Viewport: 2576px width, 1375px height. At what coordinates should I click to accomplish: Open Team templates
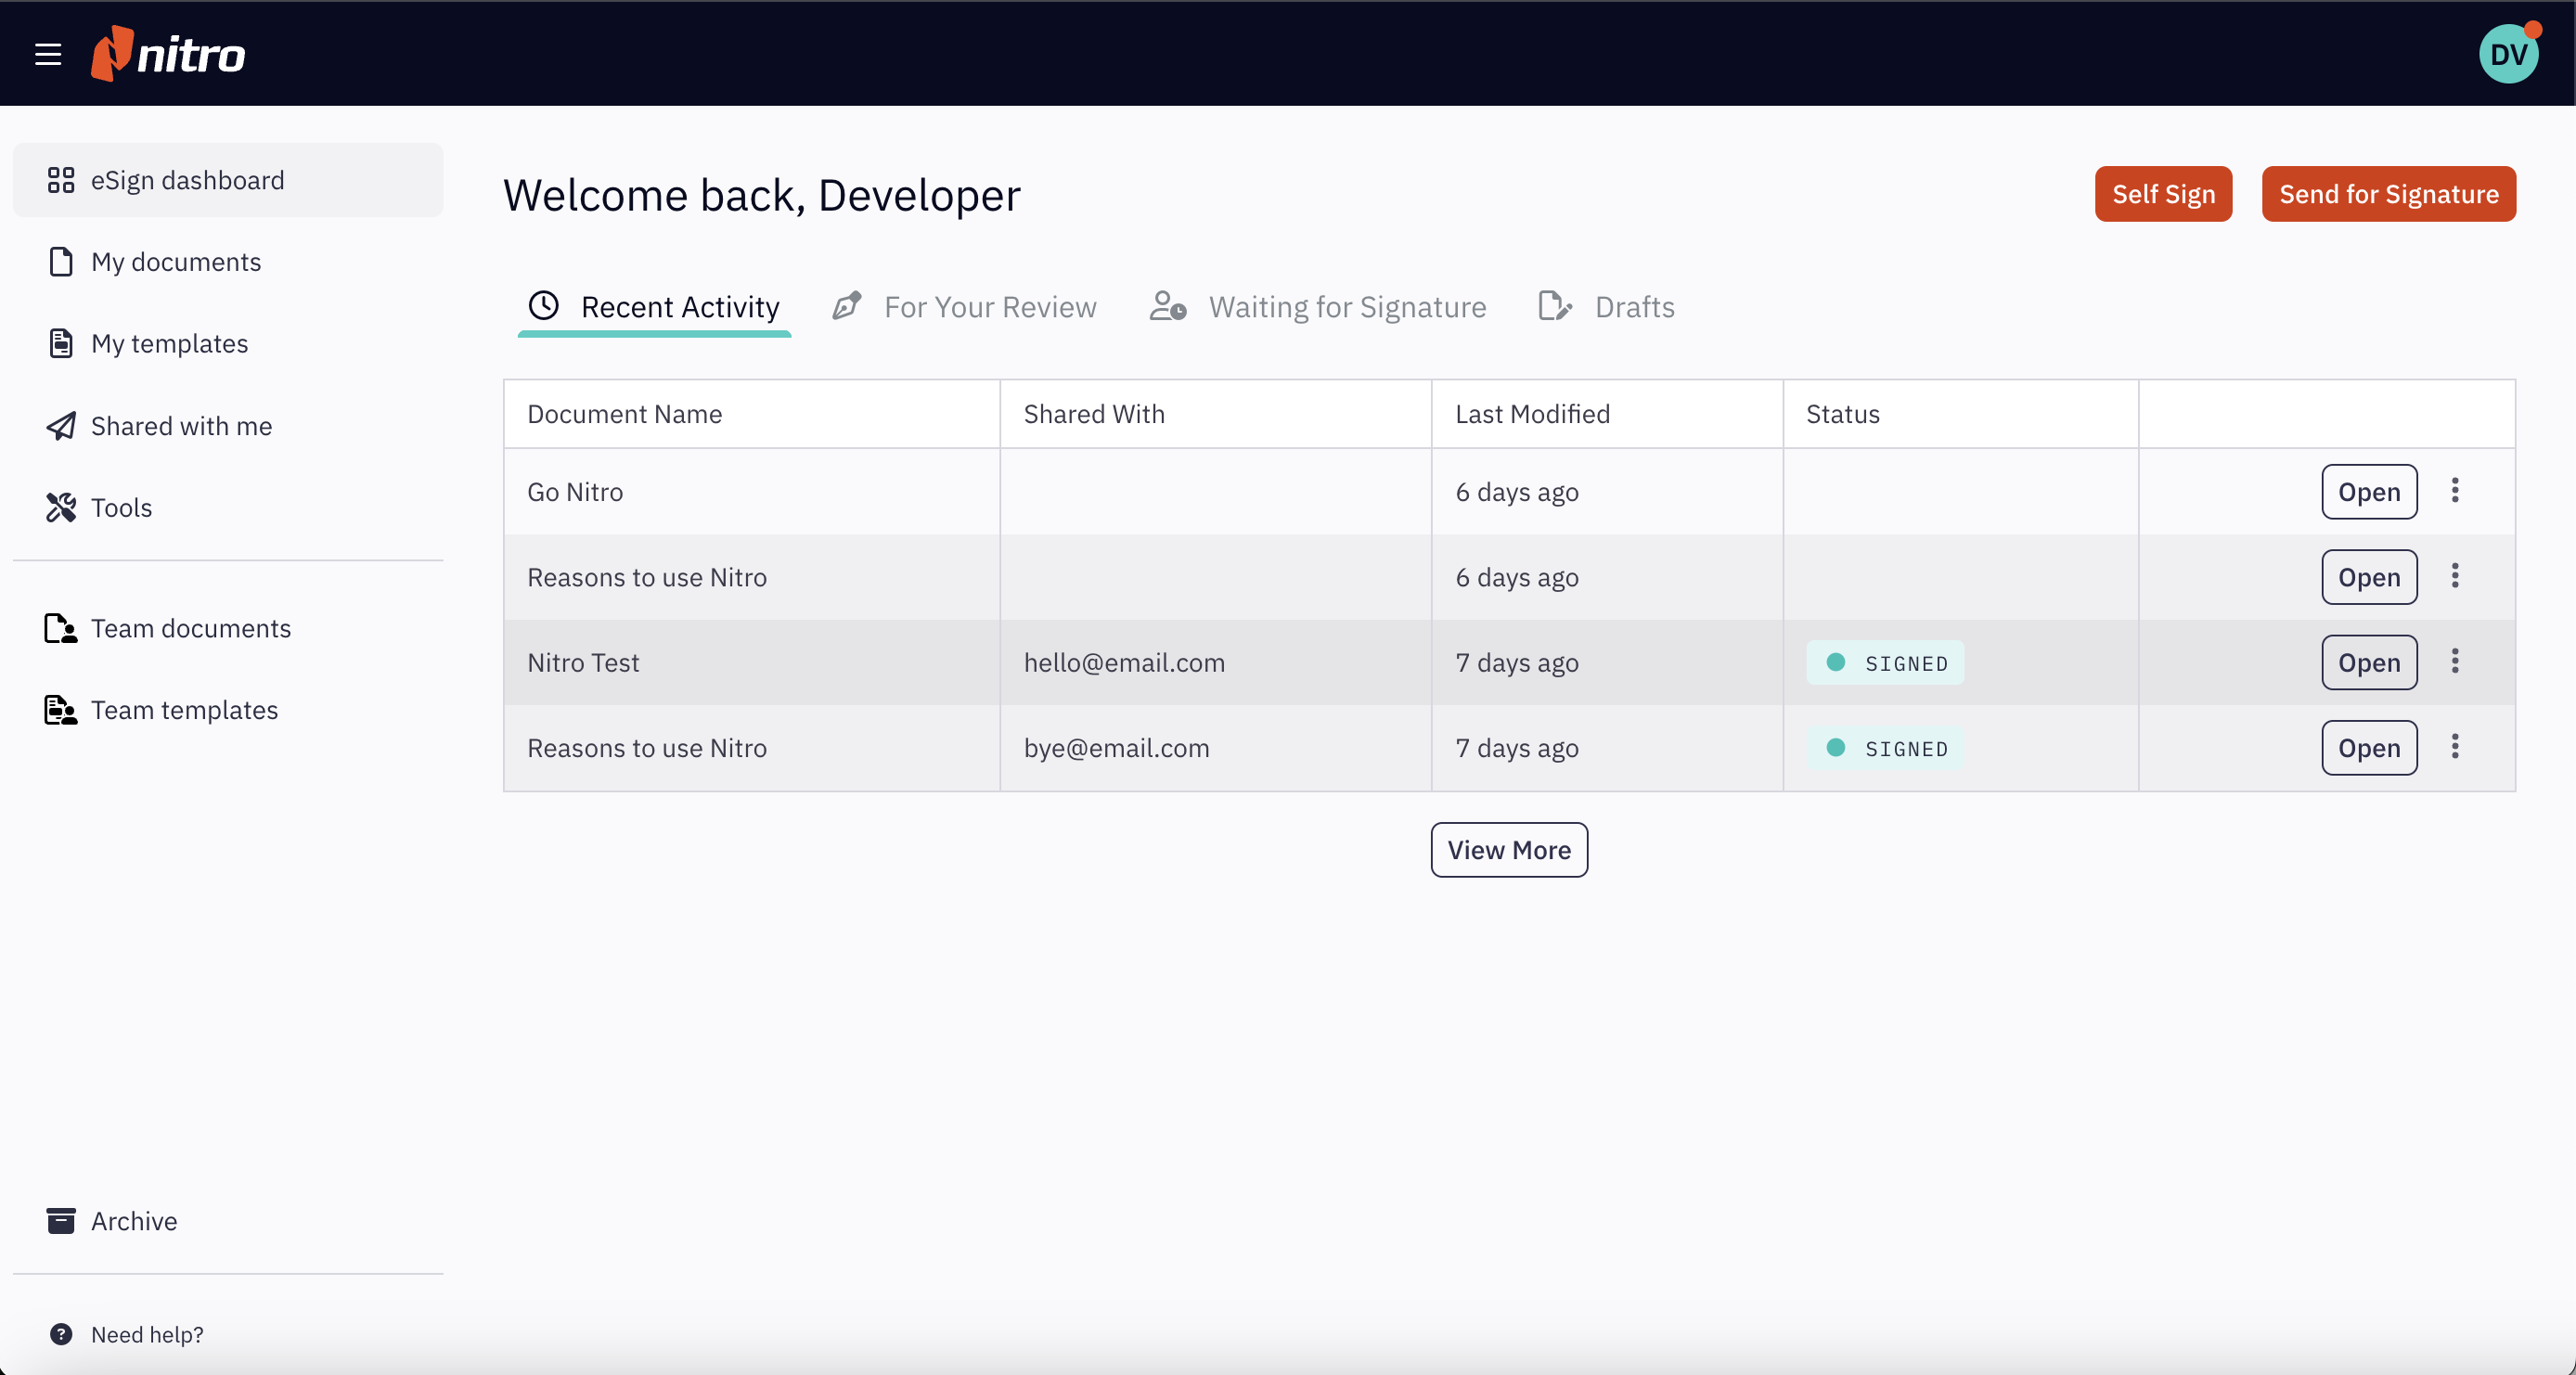click(x=184, y=710)
